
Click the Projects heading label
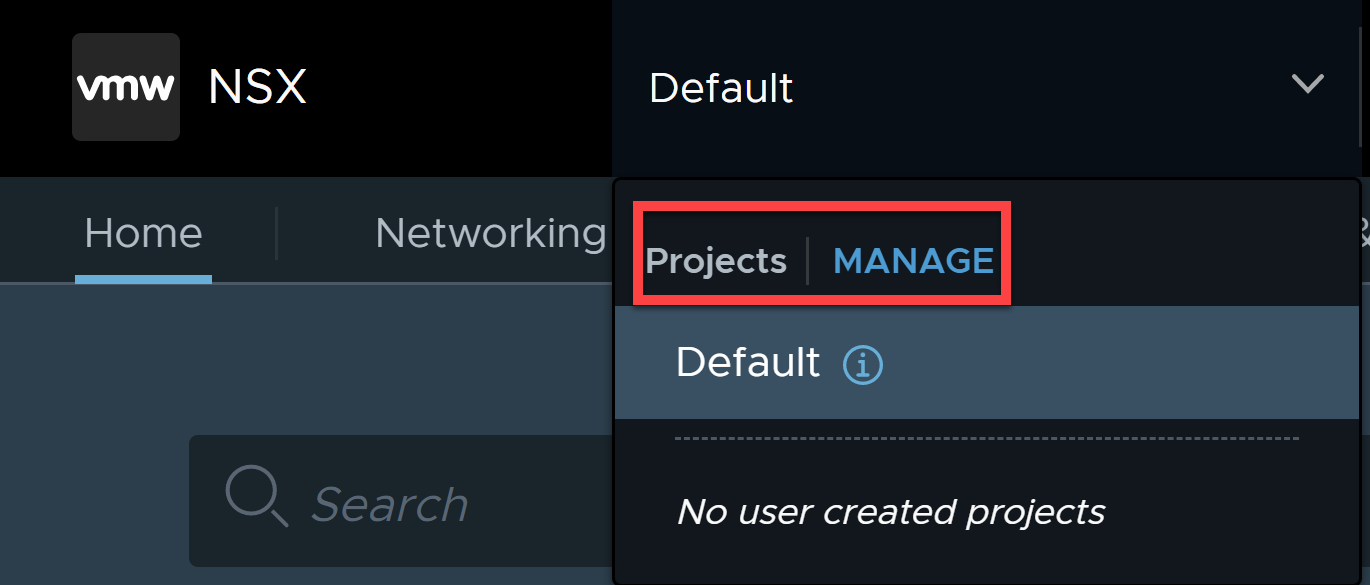[716, 261]
